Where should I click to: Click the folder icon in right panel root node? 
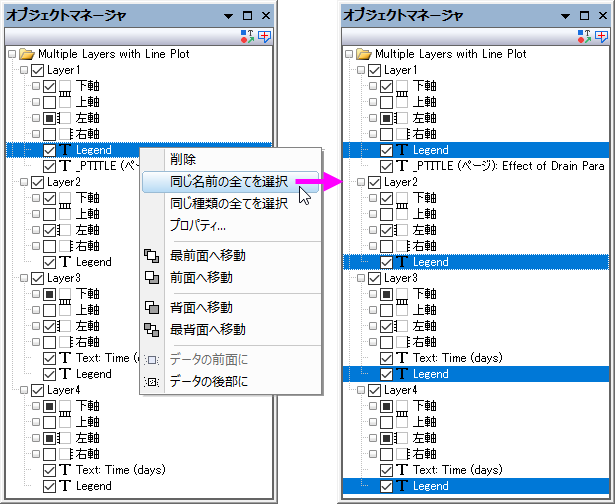(x=364, y=54)
